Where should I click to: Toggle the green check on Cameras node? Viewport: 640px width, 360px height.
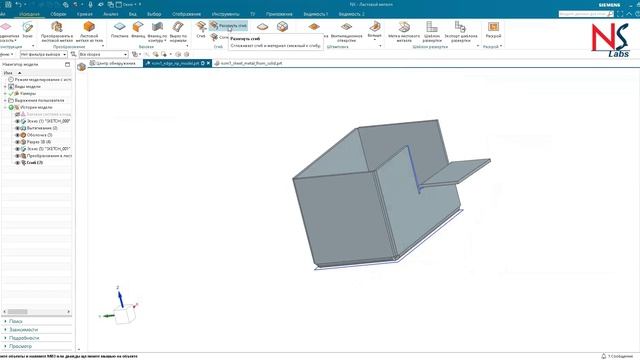tap(11, 93)
